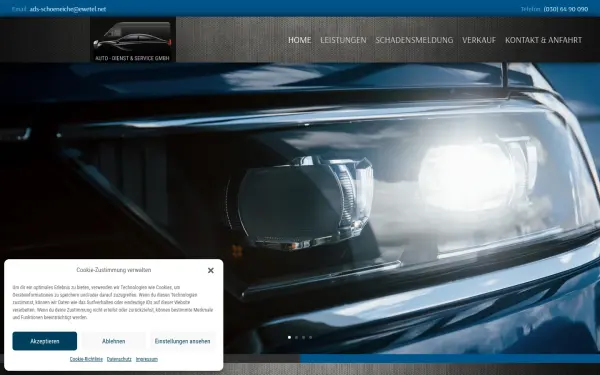Viewport: 600px width, 375px height.
Task: Open the Impressum link
Action: coord(147,359)
